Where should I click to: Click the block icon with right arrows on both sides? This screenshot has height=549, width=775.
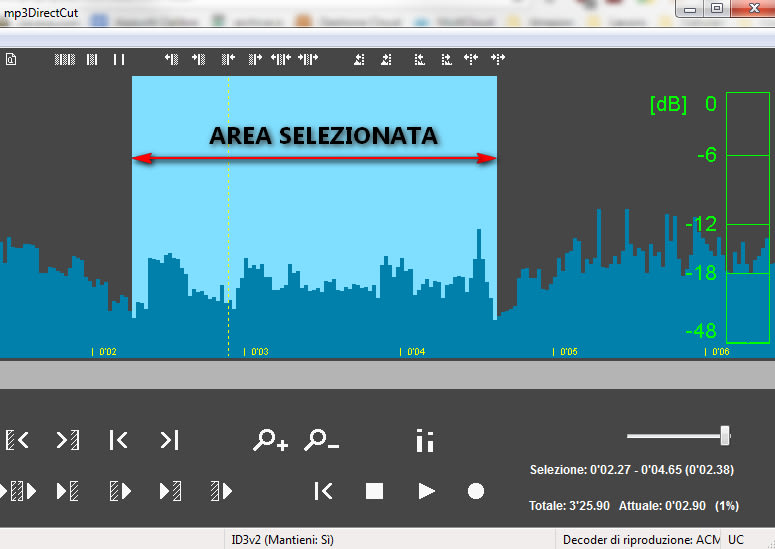pyautogui.click(x=308, y=59)
